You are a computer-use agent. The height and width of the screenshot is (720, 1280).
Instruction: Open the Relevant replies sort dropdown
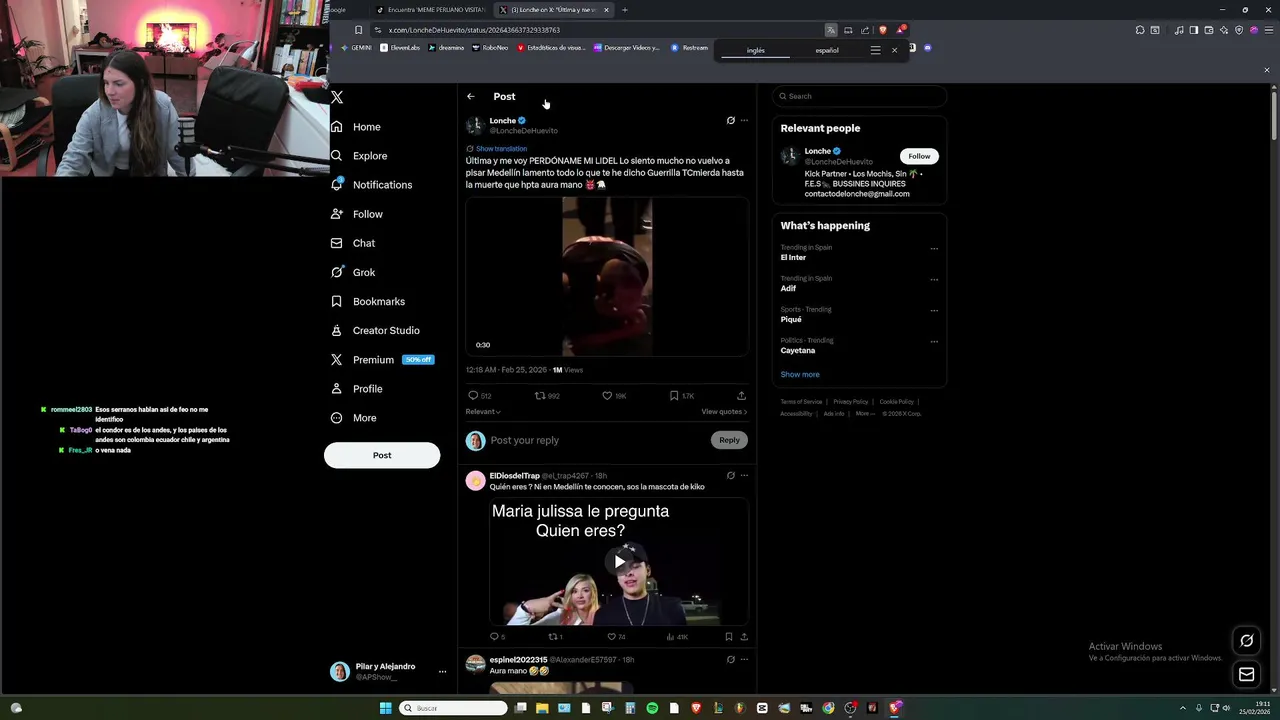click(483, 412)
